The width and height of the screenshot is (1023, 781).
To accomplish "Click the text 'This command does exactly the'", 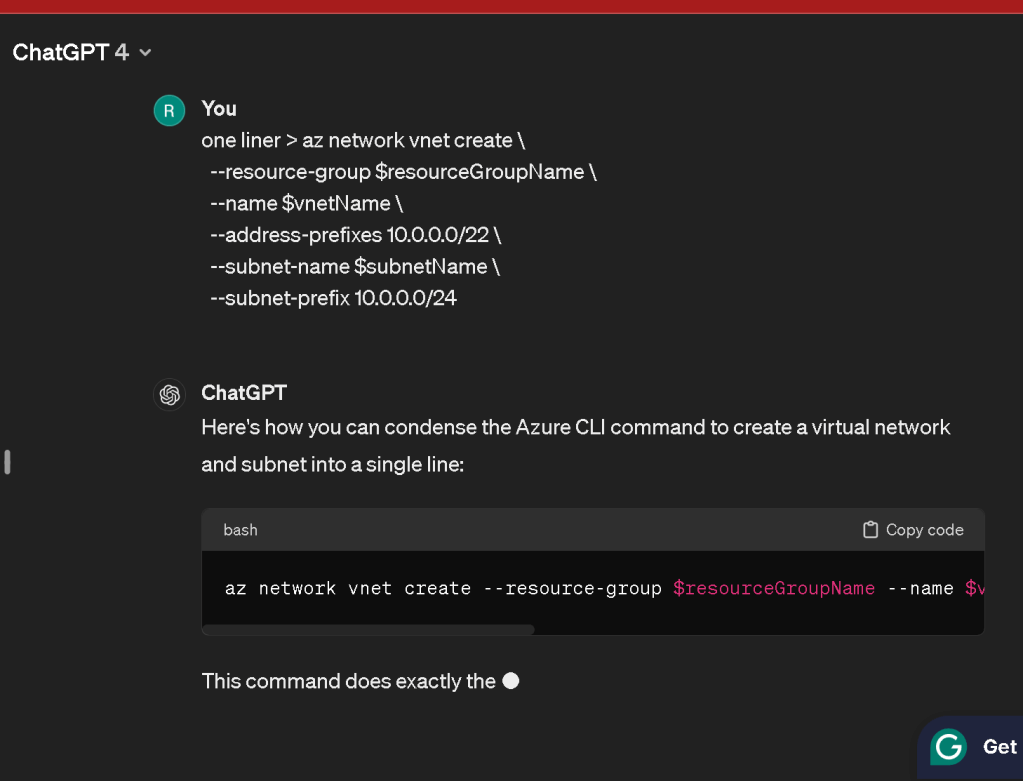I will point(348,681).
